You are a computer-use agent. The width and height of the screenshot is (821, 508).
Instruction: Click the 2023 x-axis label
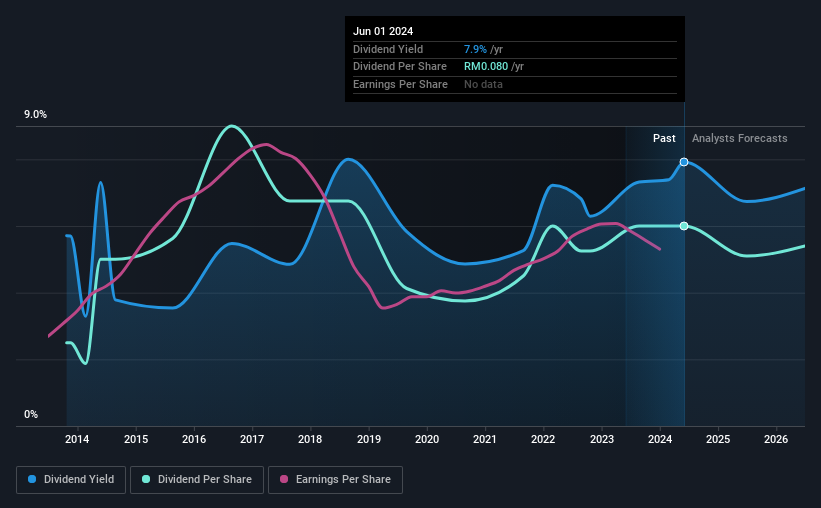click(x=602, y=439)
